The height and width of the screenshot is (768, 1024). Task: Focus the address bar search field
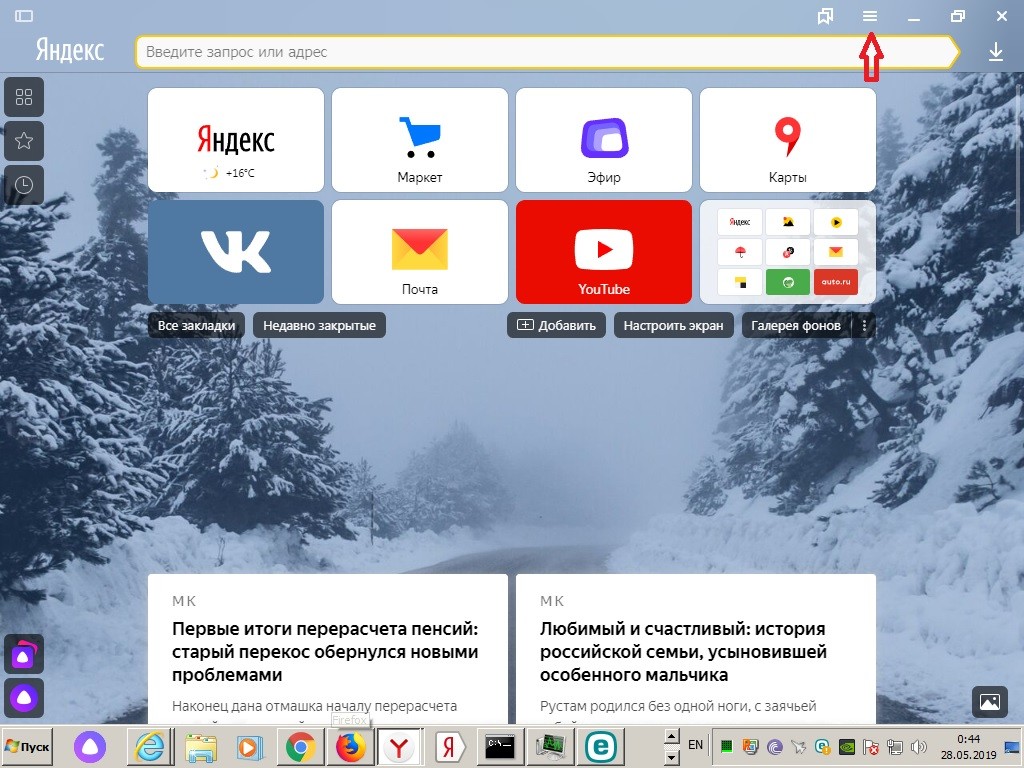click(x=540, y=52)
